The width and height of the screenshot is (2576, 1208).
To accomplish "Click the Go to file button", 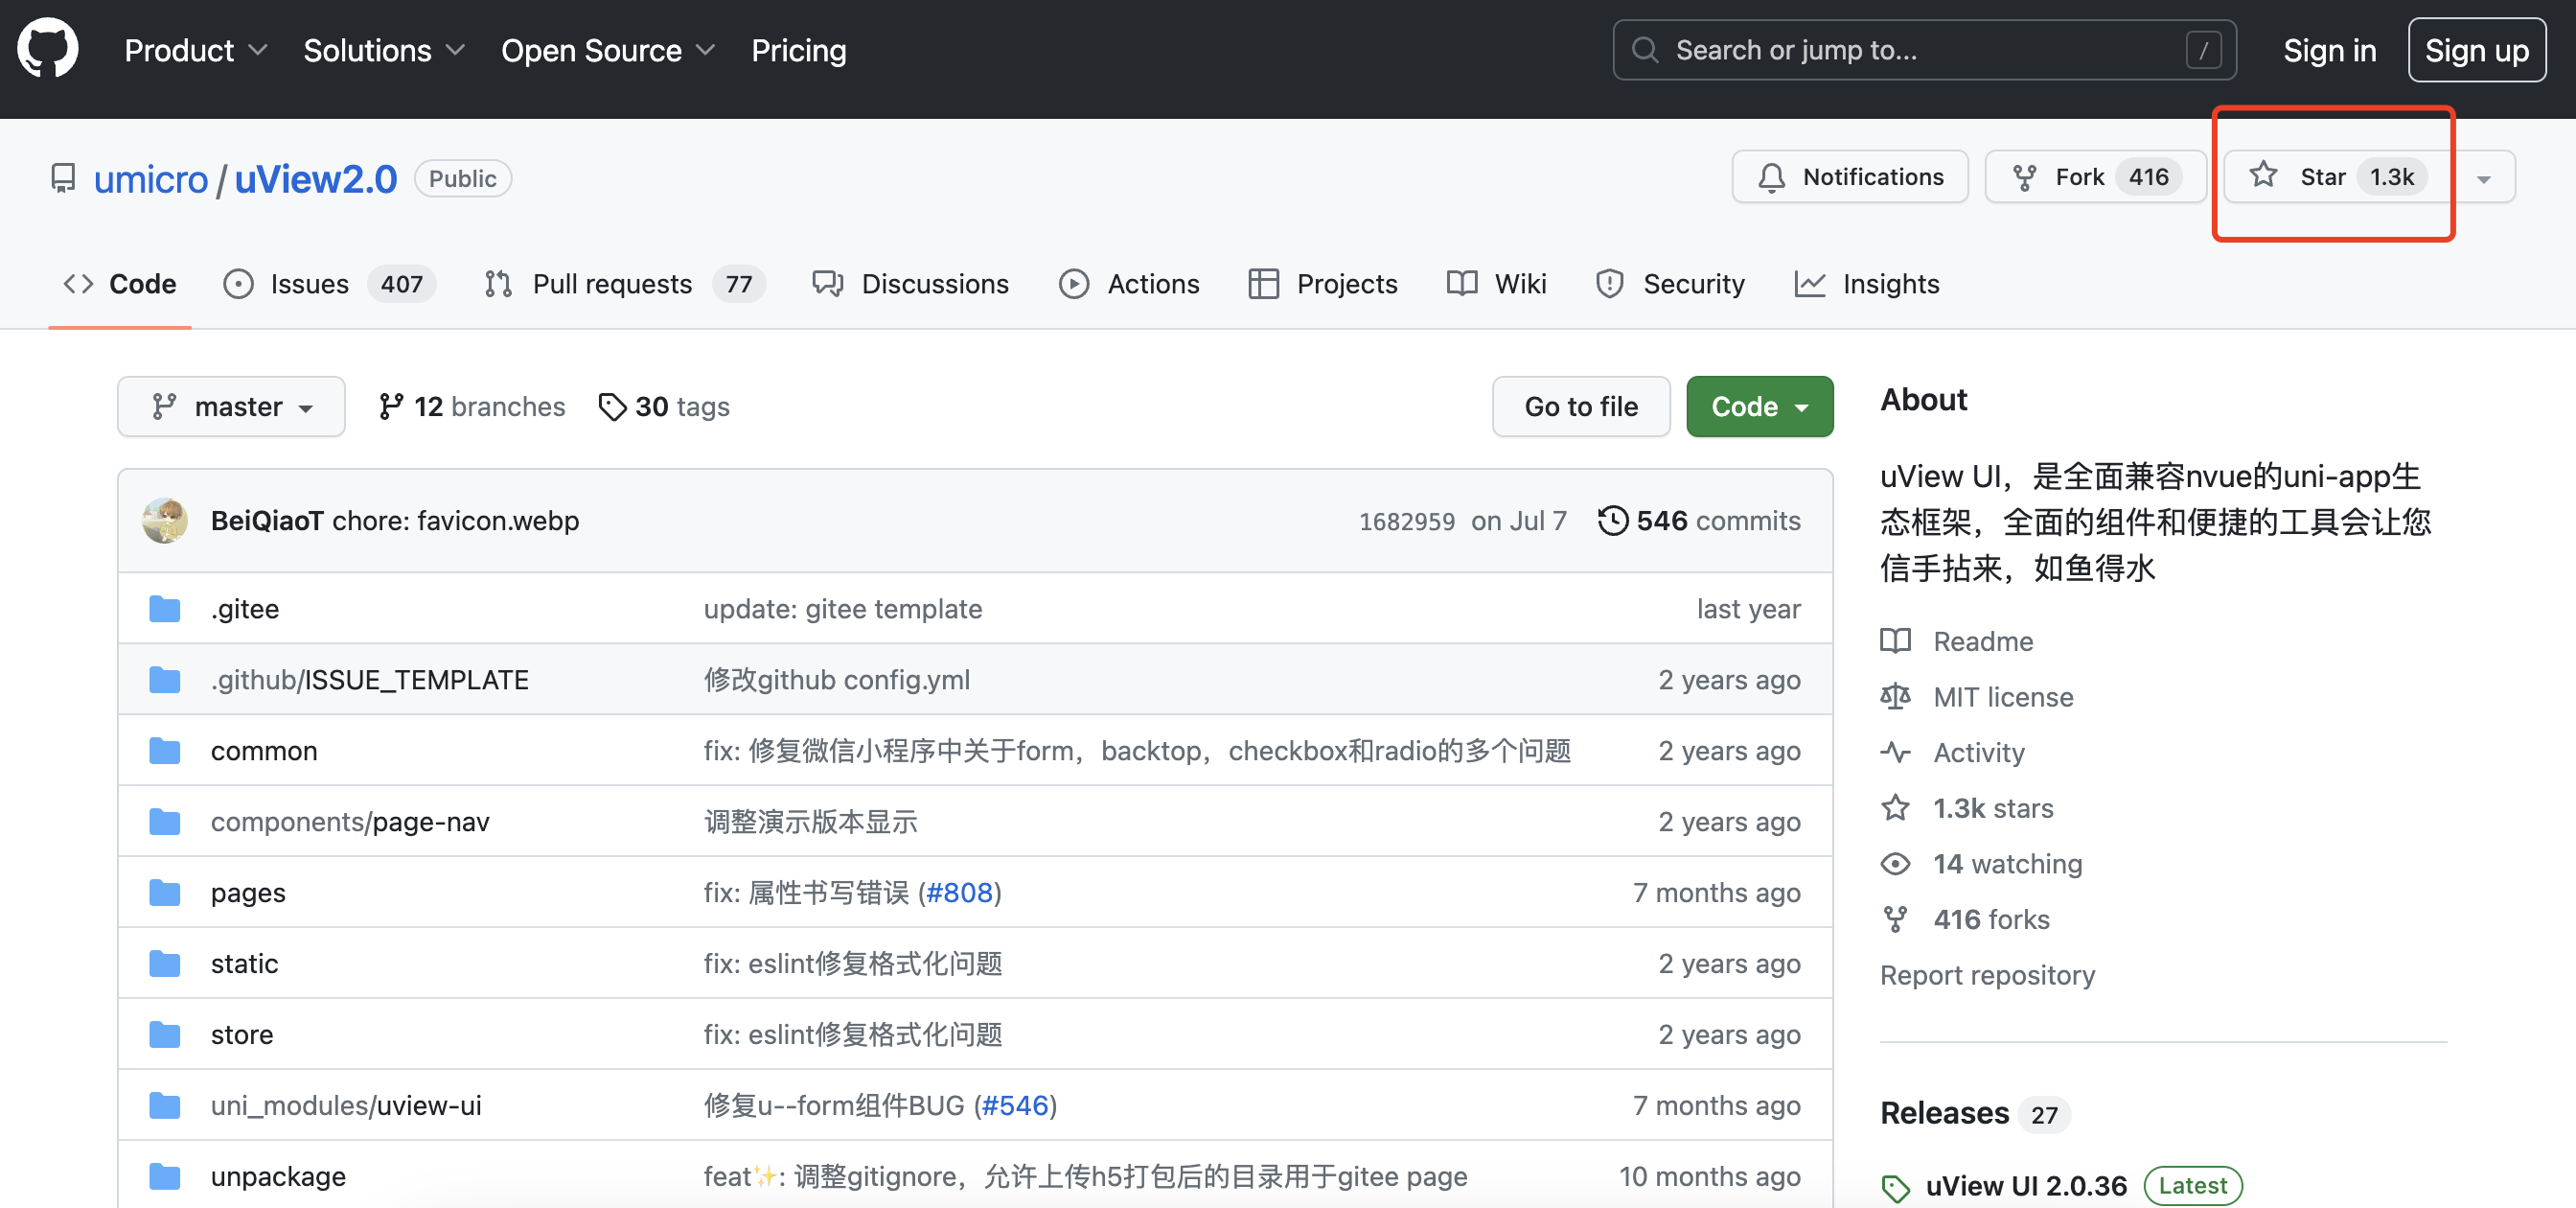I will [x=1581, y=407].
